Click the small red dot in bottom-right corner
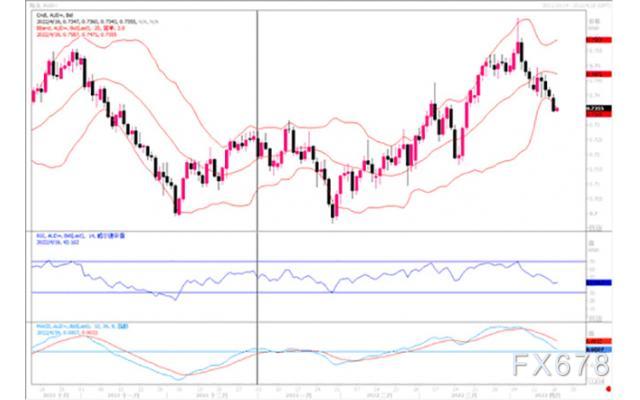Viewport: 640px width, 400px height. 609,389
